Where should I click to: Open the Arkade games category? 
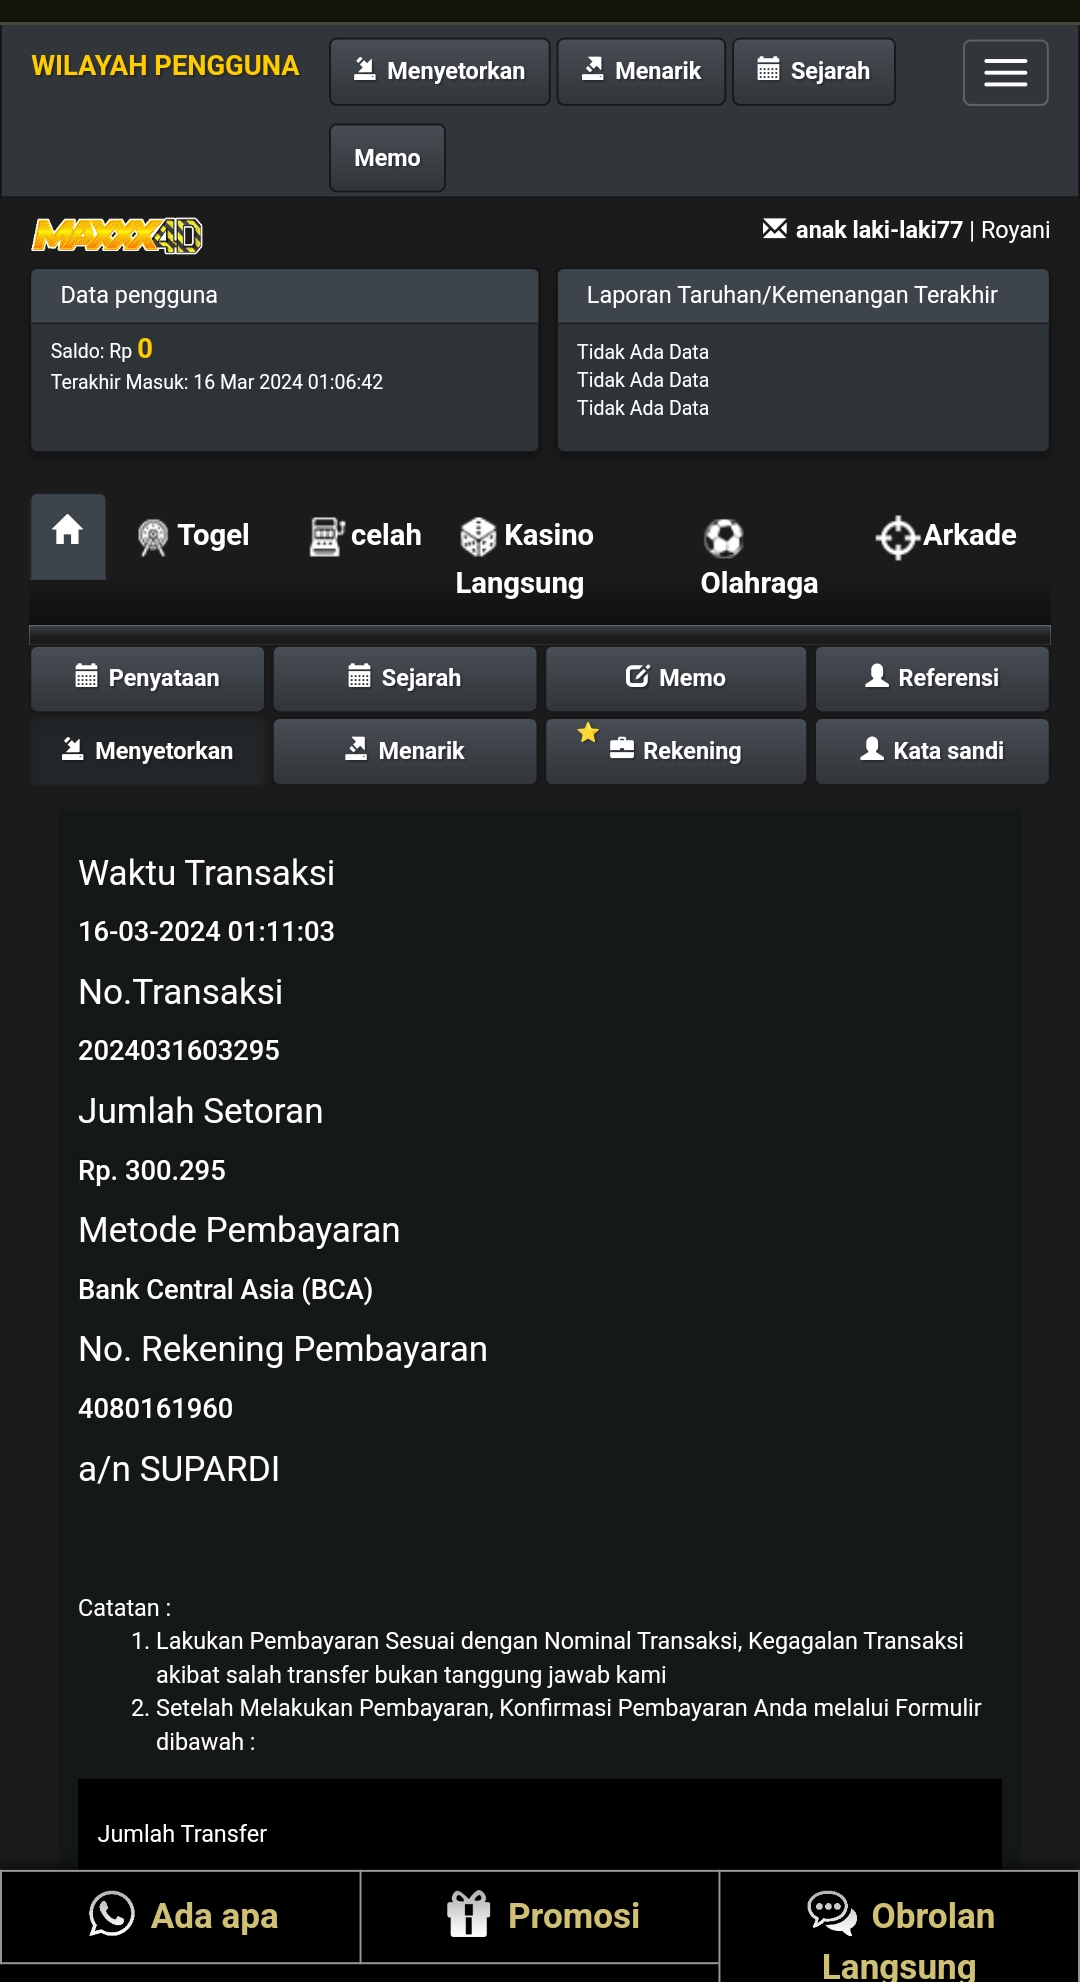pos(946,536)
